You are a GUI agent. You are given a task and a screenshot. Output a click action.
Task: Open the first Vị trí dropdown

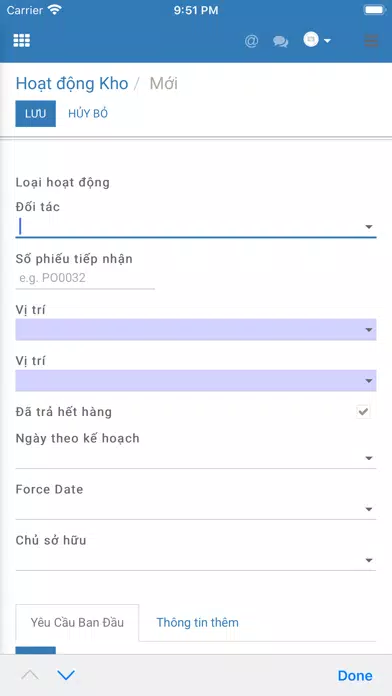[196, 330]
